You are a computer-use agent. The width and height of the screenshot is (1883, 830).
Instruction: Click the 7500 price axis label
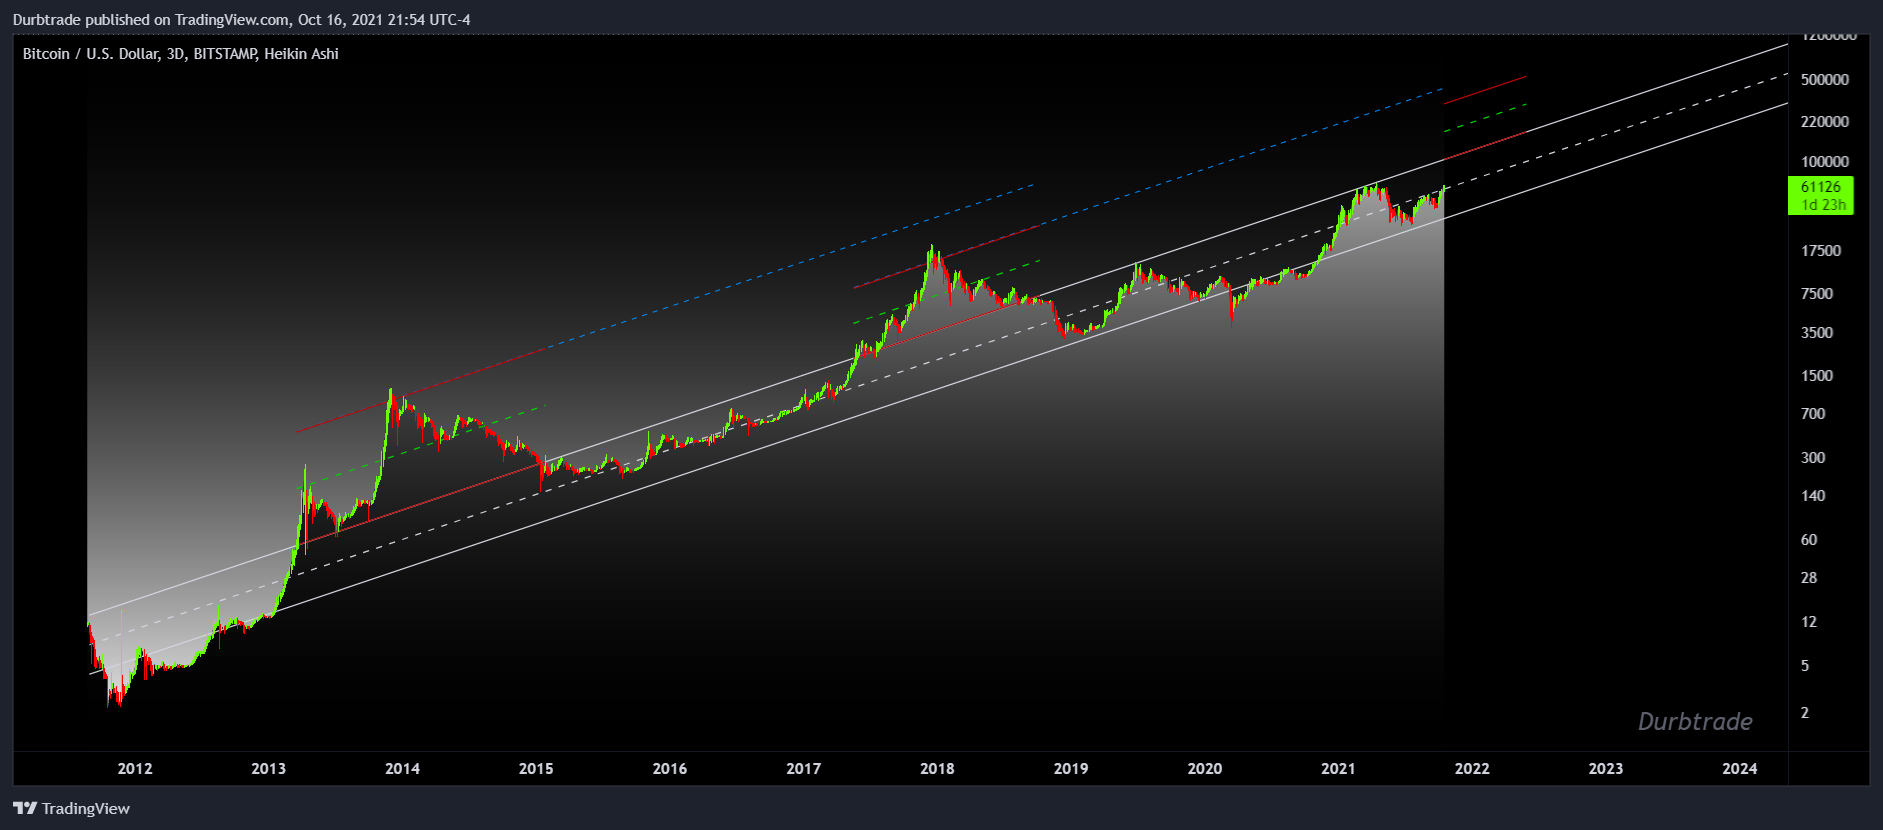click(x=1817, y=294)
